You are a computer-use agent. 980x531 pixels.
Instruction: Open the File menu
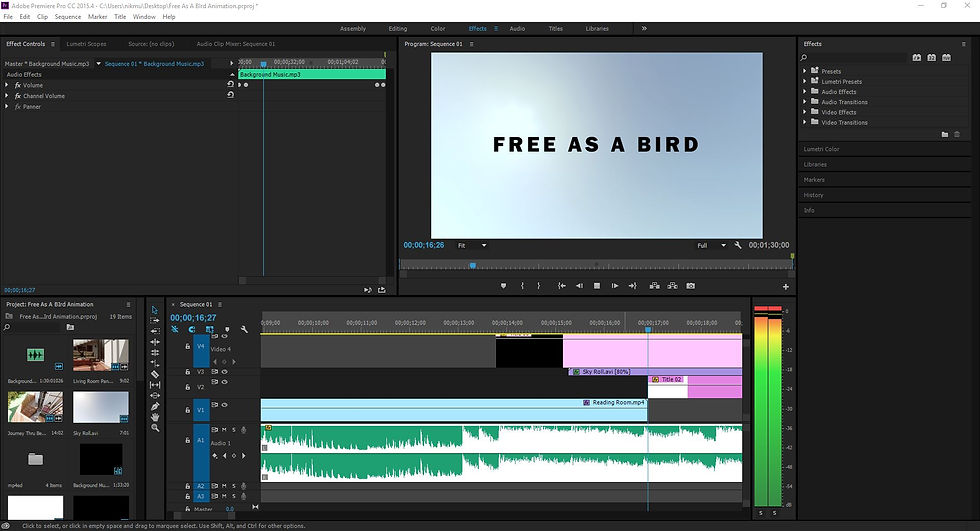[x=8, y=17]
